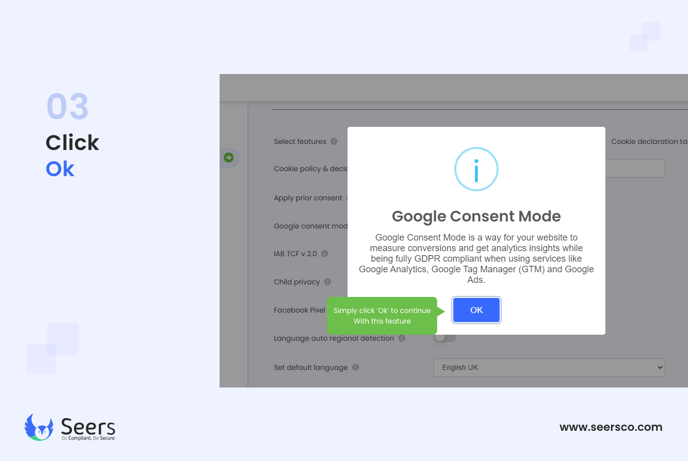Click info icon beside Set default language

(355, 367)
